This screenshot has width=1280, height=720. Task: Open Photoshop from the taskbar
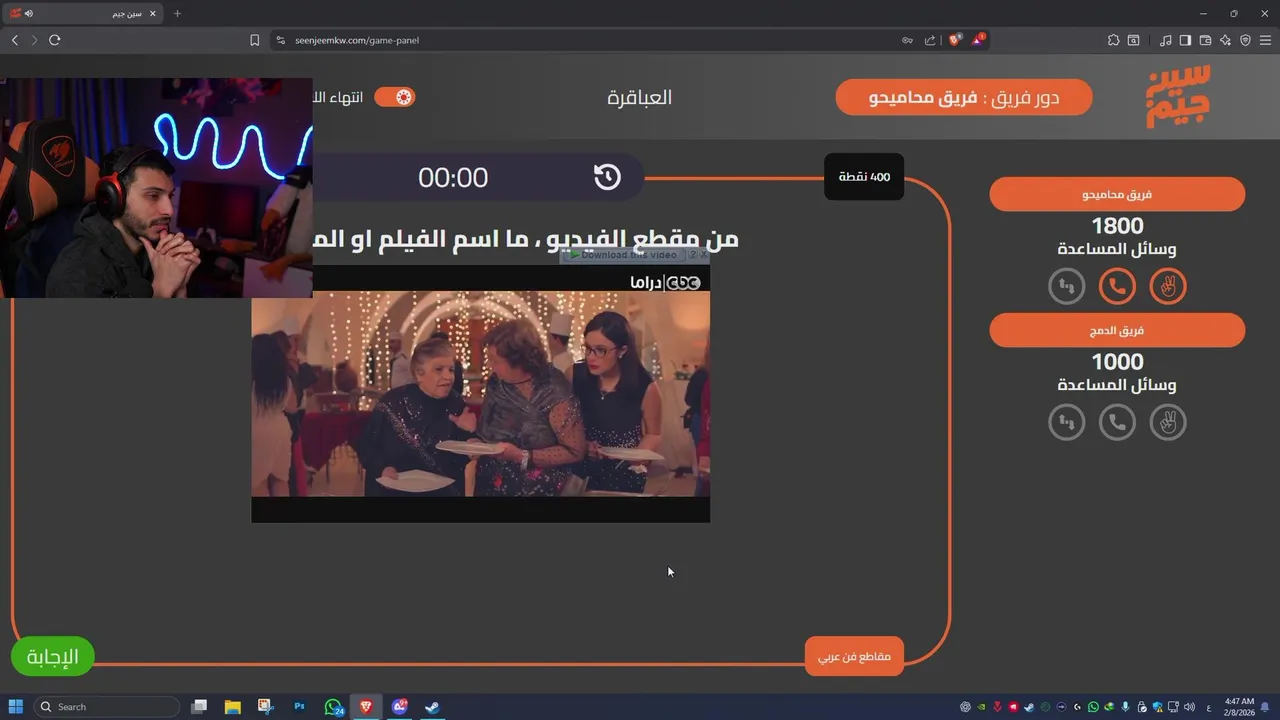point(299,707)
